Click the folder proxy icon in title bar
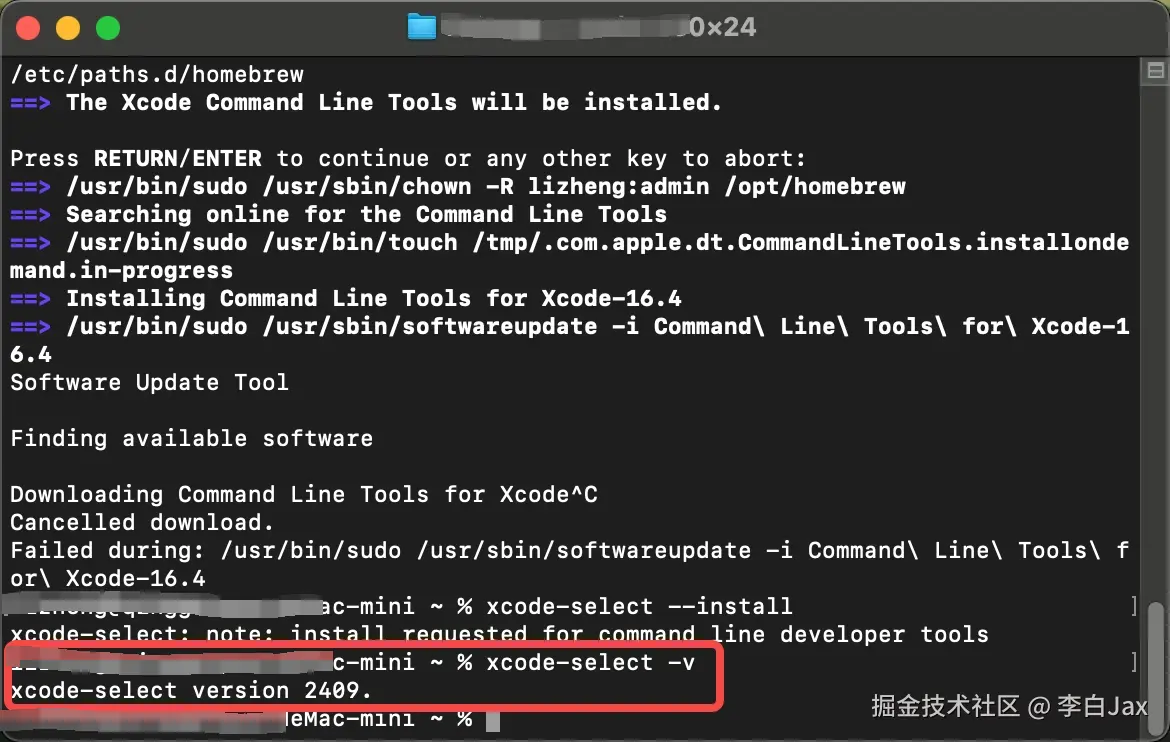This screenshot has height=742, width=1170. point(422,27)
